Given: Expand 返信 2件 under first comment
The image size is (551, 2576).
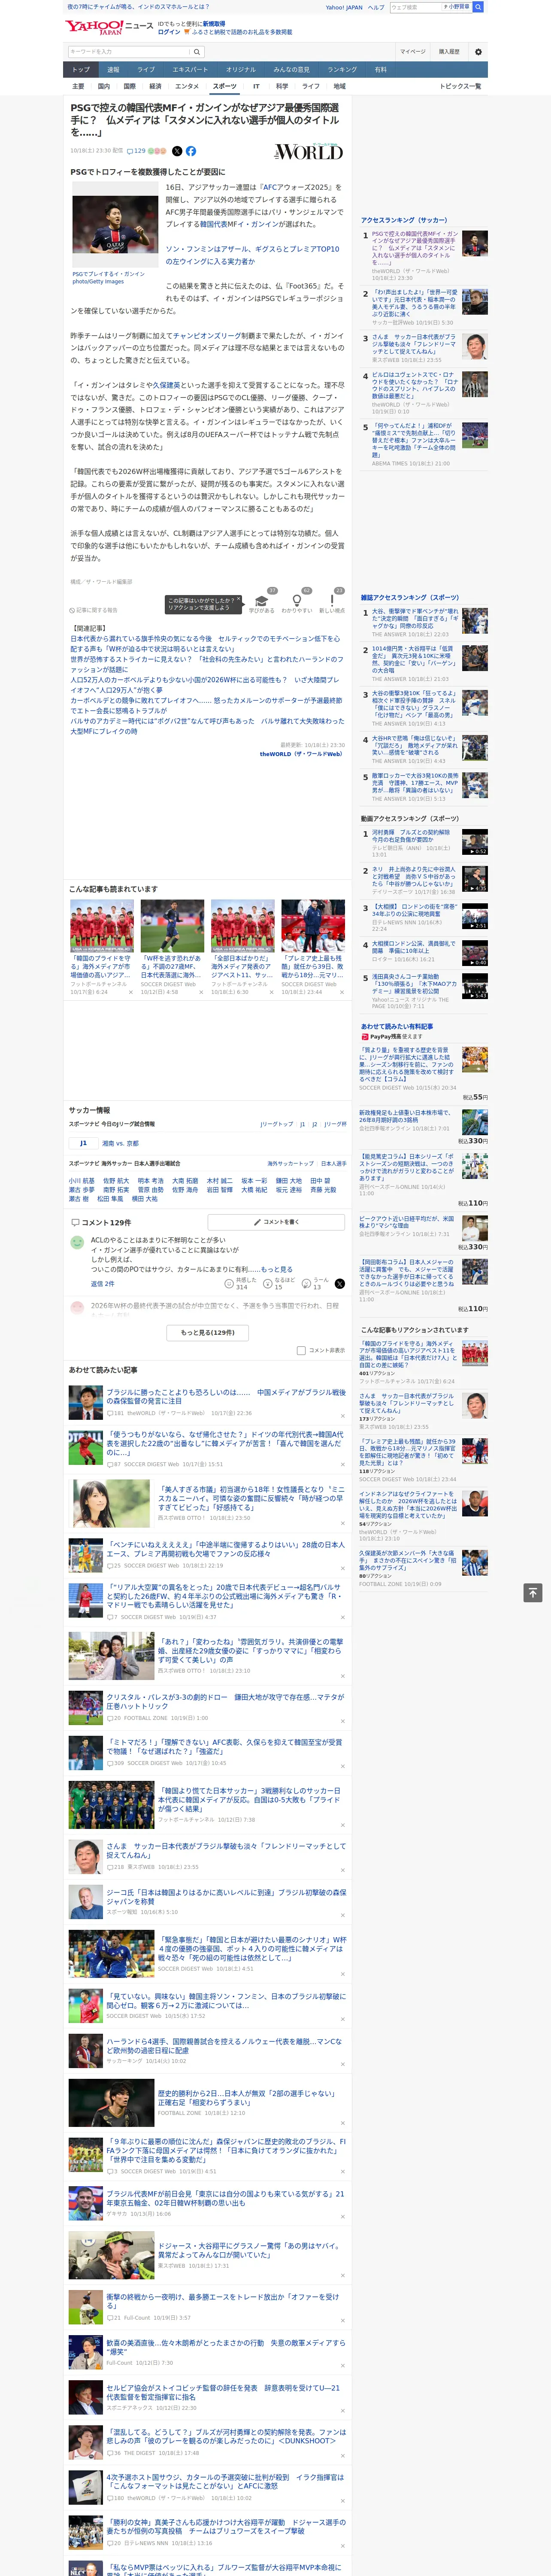Looking at the screenshot, I should [x=102, y=1284].
